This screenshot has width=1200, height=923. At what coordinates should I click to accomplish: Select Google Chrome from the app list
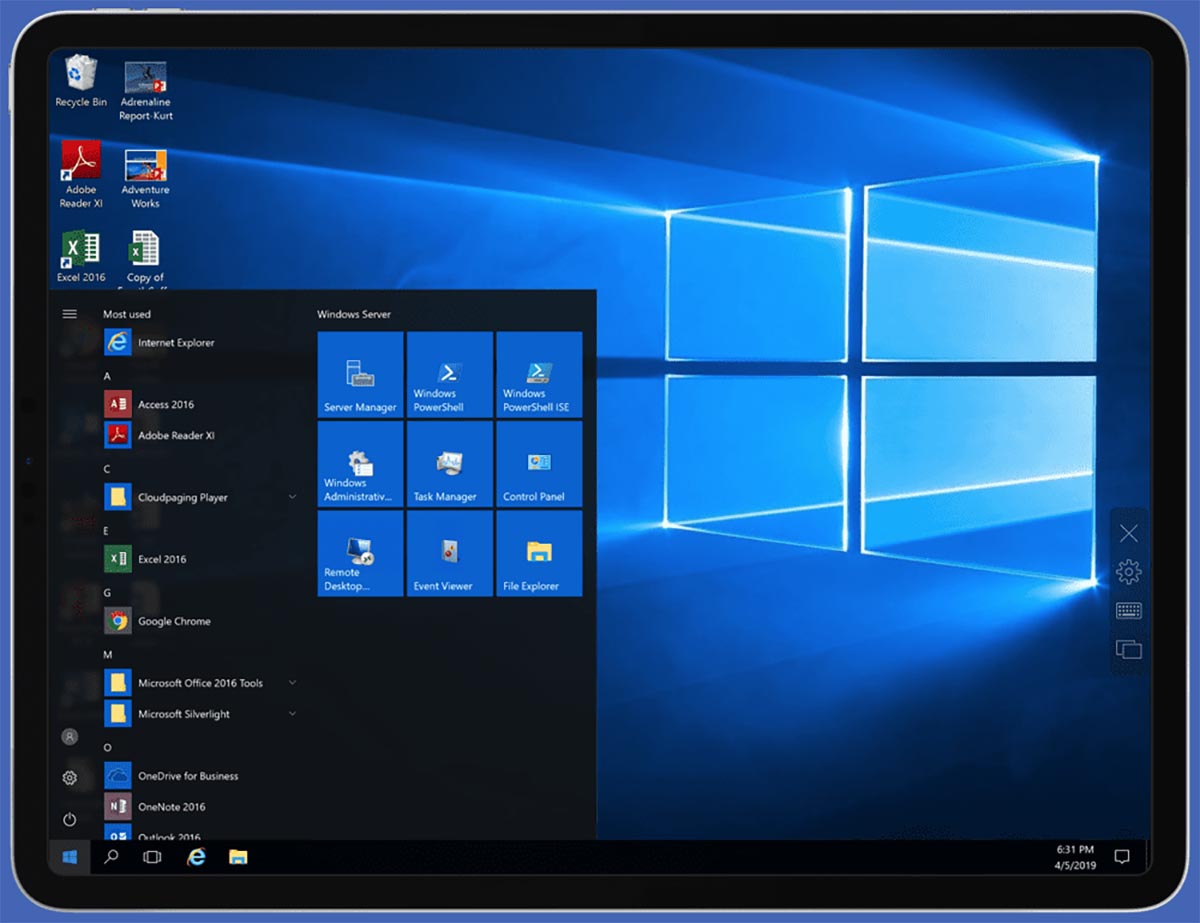(x=174, y=621)
